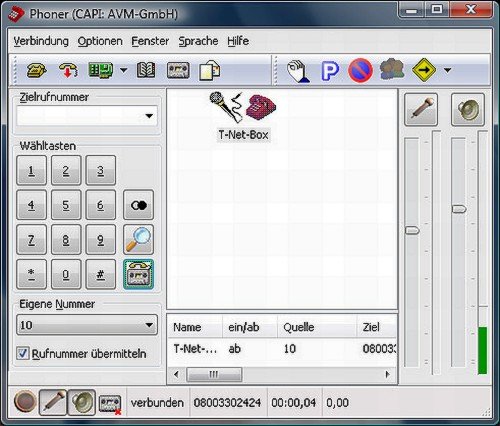Click the cassette answering machine toolbar icon
This screenshot has width=500, height=426.
tap(178, 70)
